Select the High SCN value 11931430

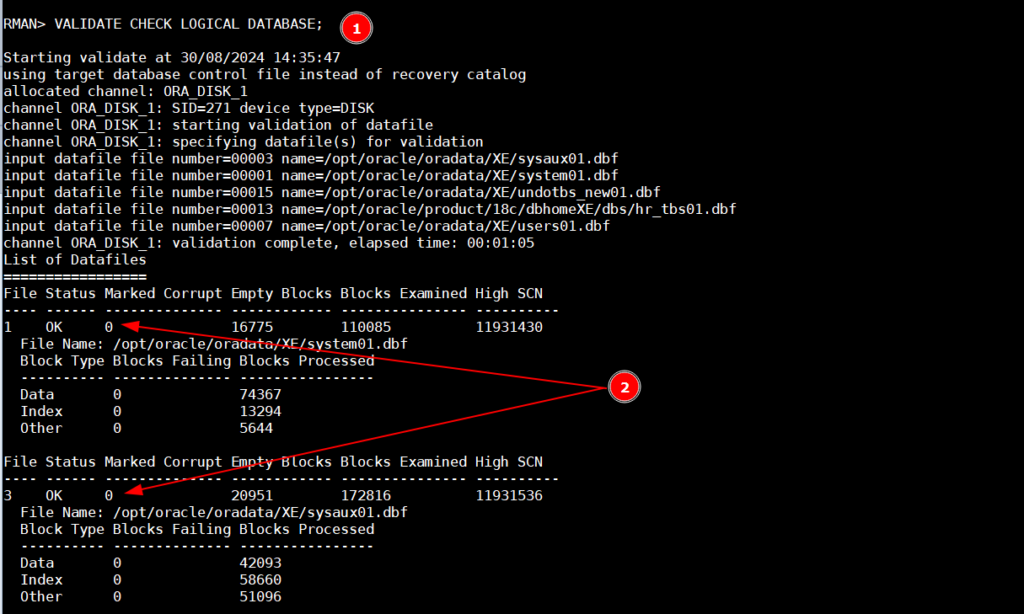[509, 327]
